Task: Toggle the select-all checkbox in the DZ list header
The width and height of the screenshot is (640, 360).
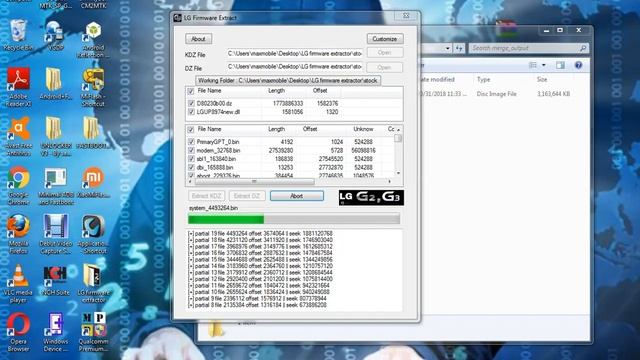Action: pyautogui.click(x=191, y=129)
